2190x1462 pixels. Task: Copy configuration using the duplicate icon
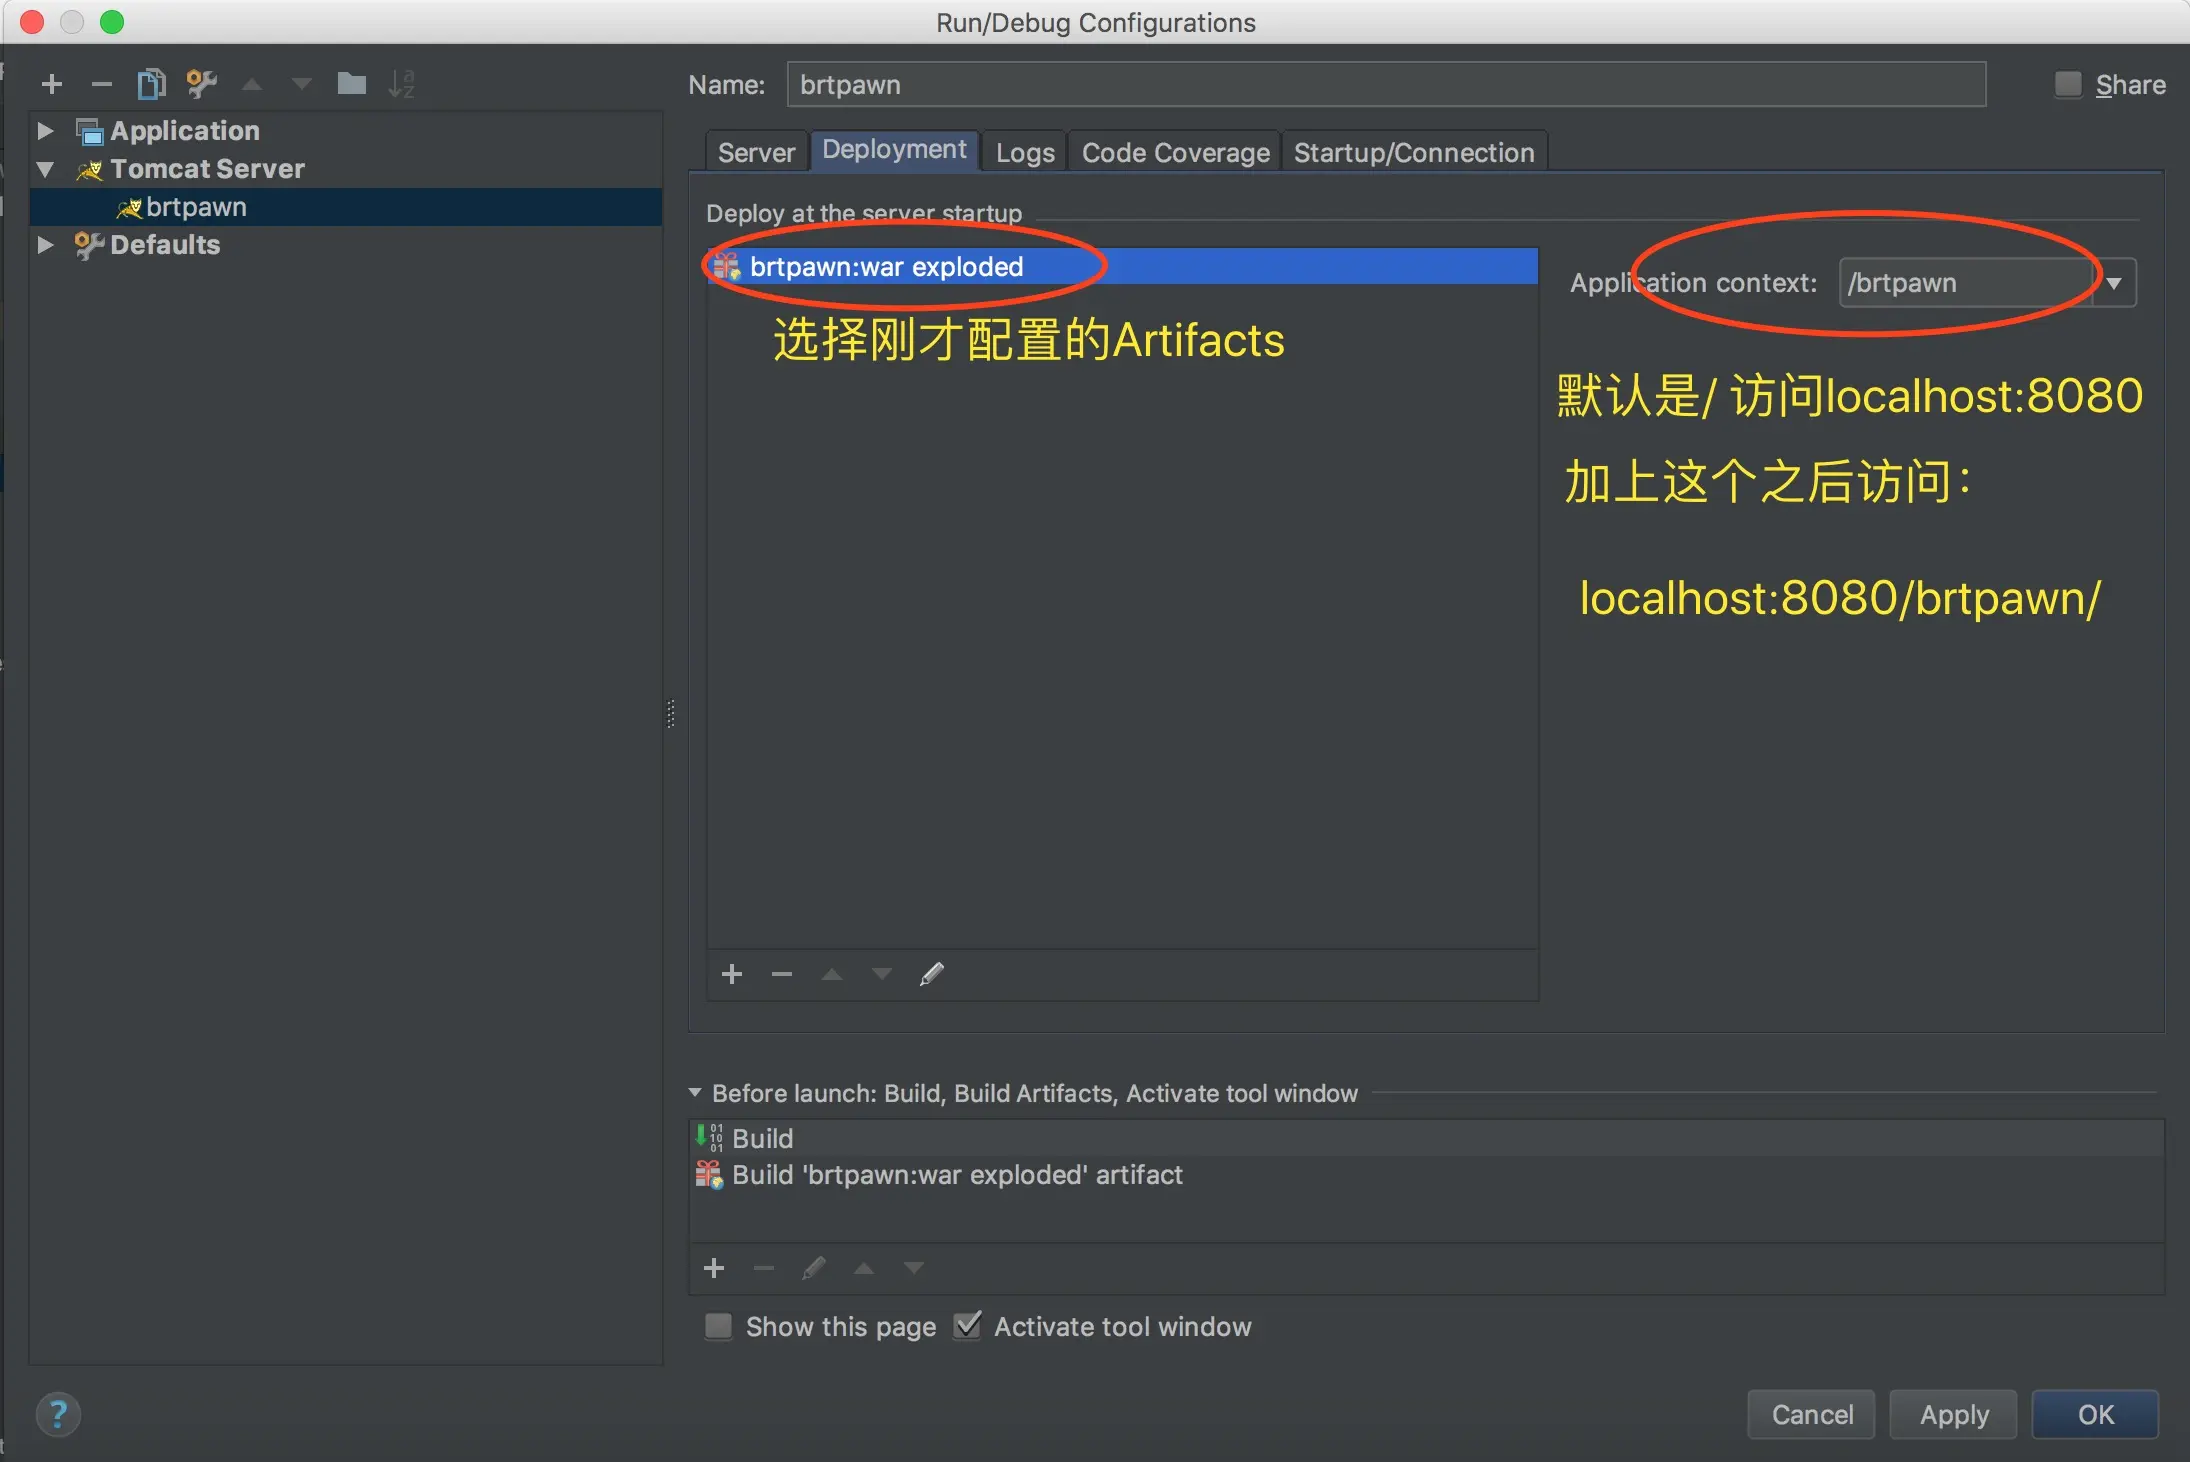151,84
